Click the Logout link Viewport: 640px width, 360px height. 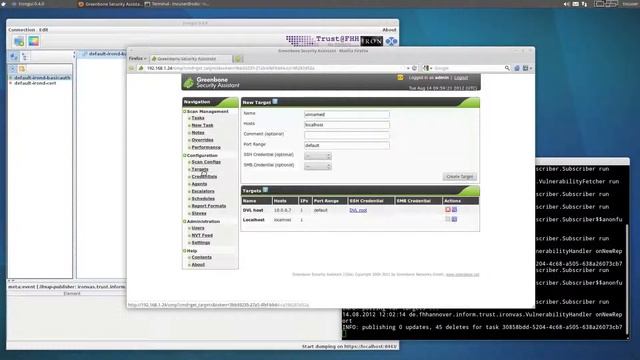click(x=461, y=78)
